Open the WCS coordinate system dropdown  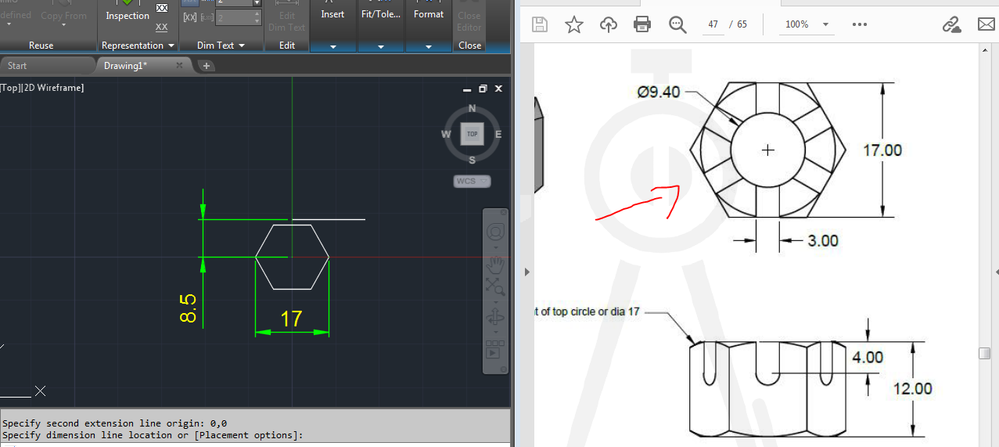[x=472, y=181]
